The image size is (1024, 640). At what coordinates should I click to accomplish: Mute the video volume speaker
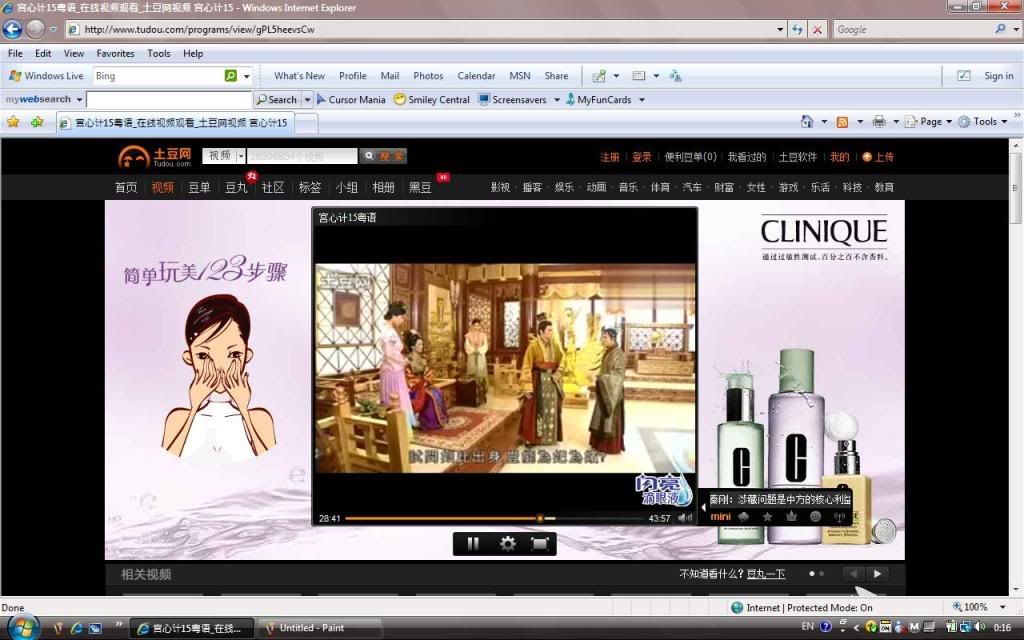[x=684, y=518]
